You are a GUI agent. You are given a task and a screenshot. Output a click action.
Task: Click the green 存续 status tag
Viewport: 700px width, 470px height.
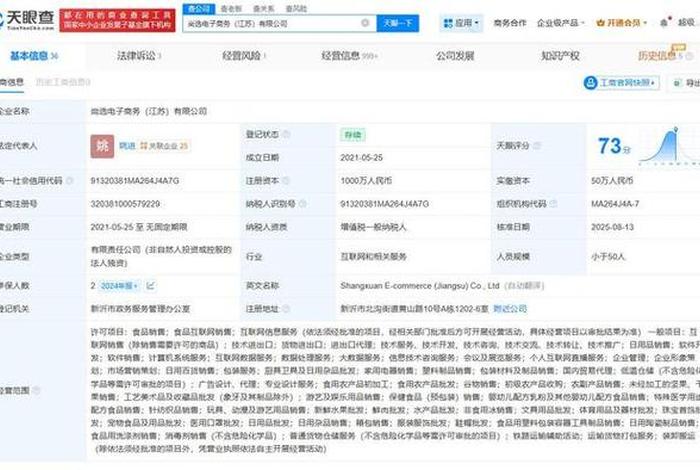pos(353,135)
